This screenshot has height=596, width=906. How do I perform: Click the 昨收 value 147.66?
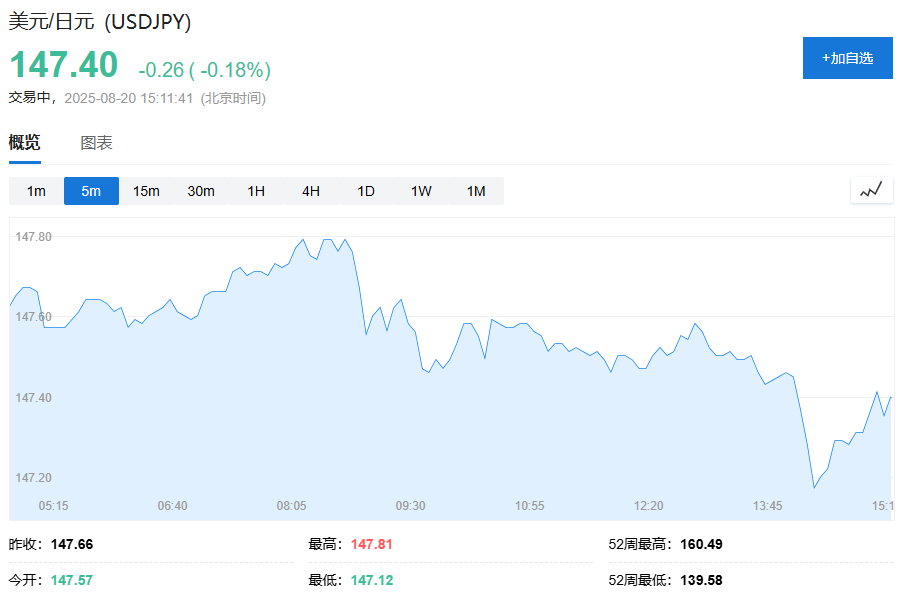coord(72,544)
